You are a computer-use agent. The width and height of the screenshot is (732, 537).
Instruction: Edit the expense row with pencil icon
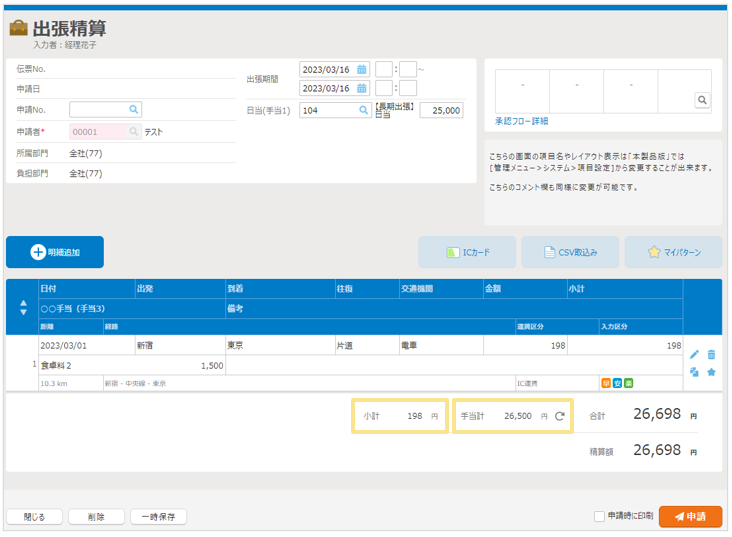pyautogui.click(x=695, y=354)
